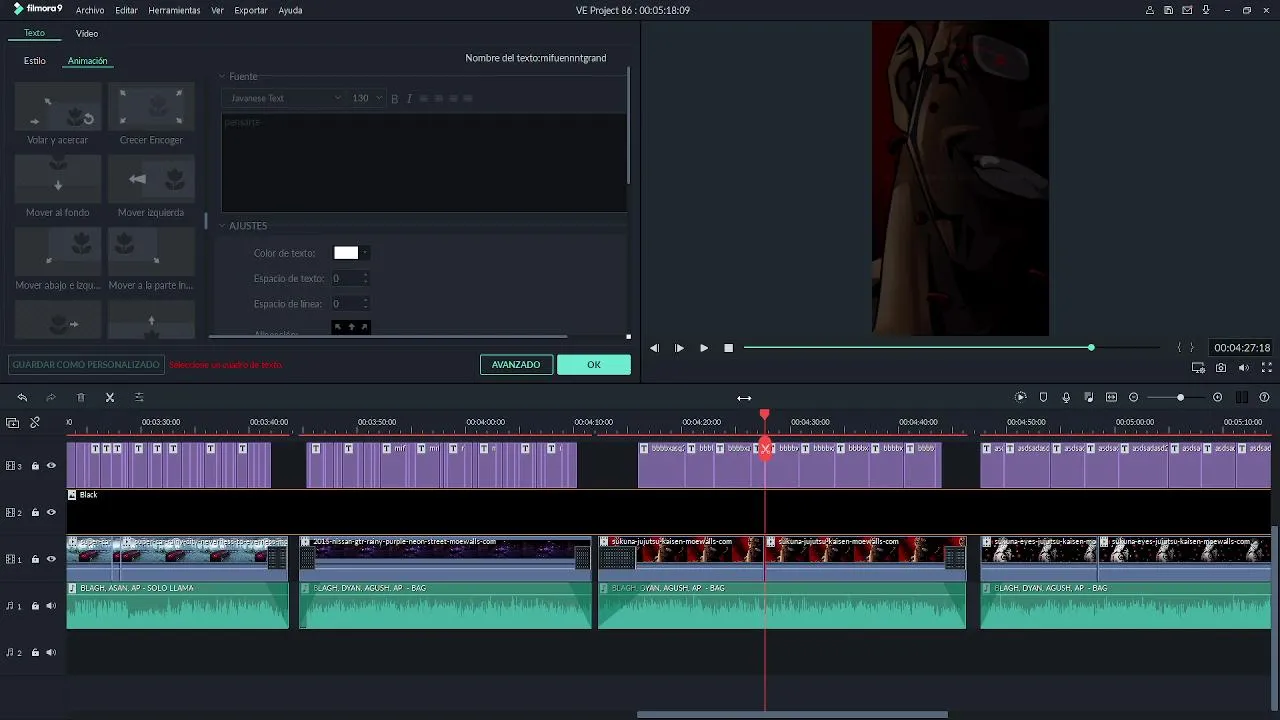Open audio mixer music note icon
Screen dimensions: 1280x720
click(x=1088, y=397)
